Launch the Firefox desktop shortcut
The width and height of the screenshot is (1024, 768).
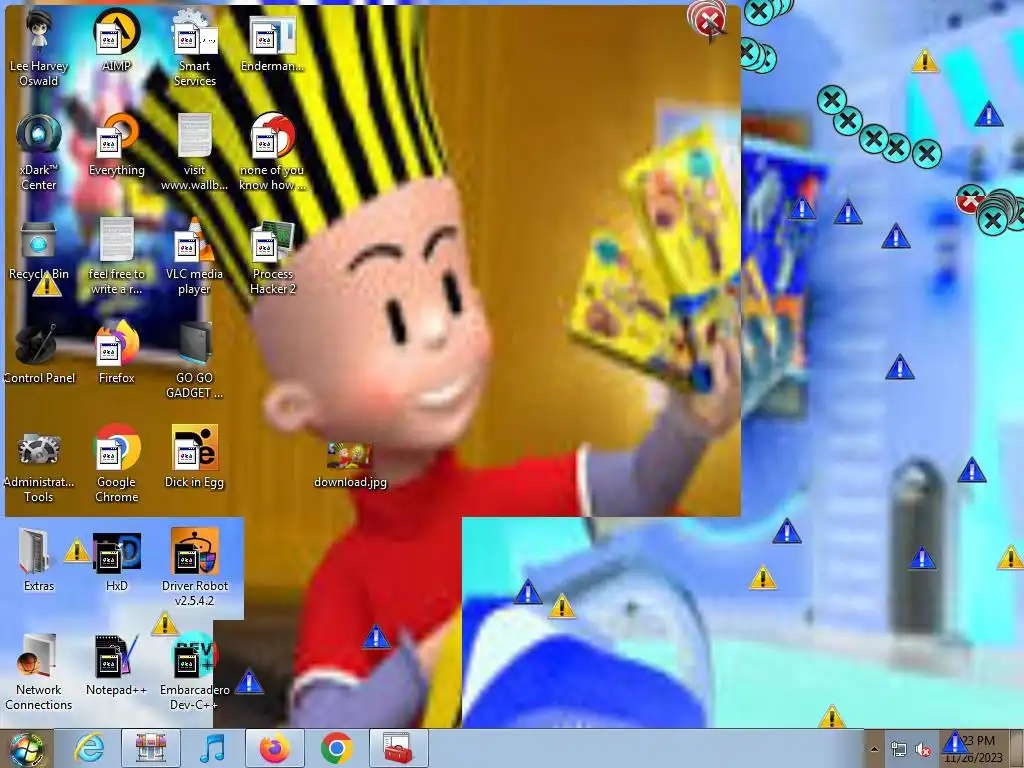click(116, 352)
